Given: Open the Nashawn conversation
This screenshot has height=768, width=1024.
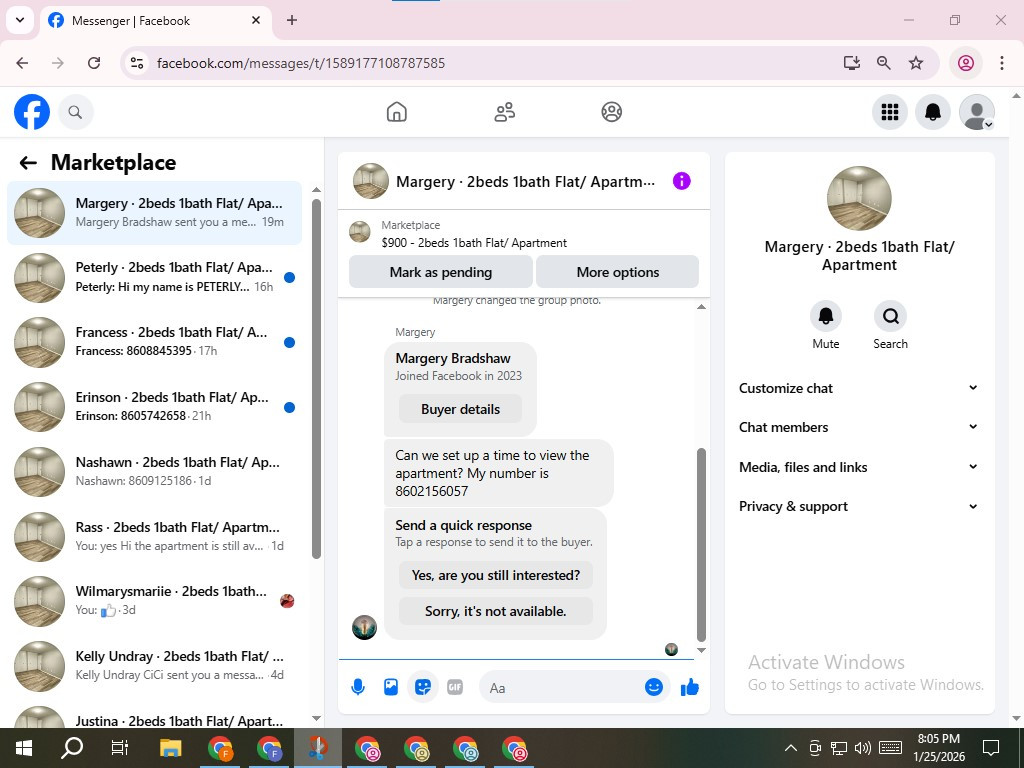Looking at the screenshot, I should [155, 472].
